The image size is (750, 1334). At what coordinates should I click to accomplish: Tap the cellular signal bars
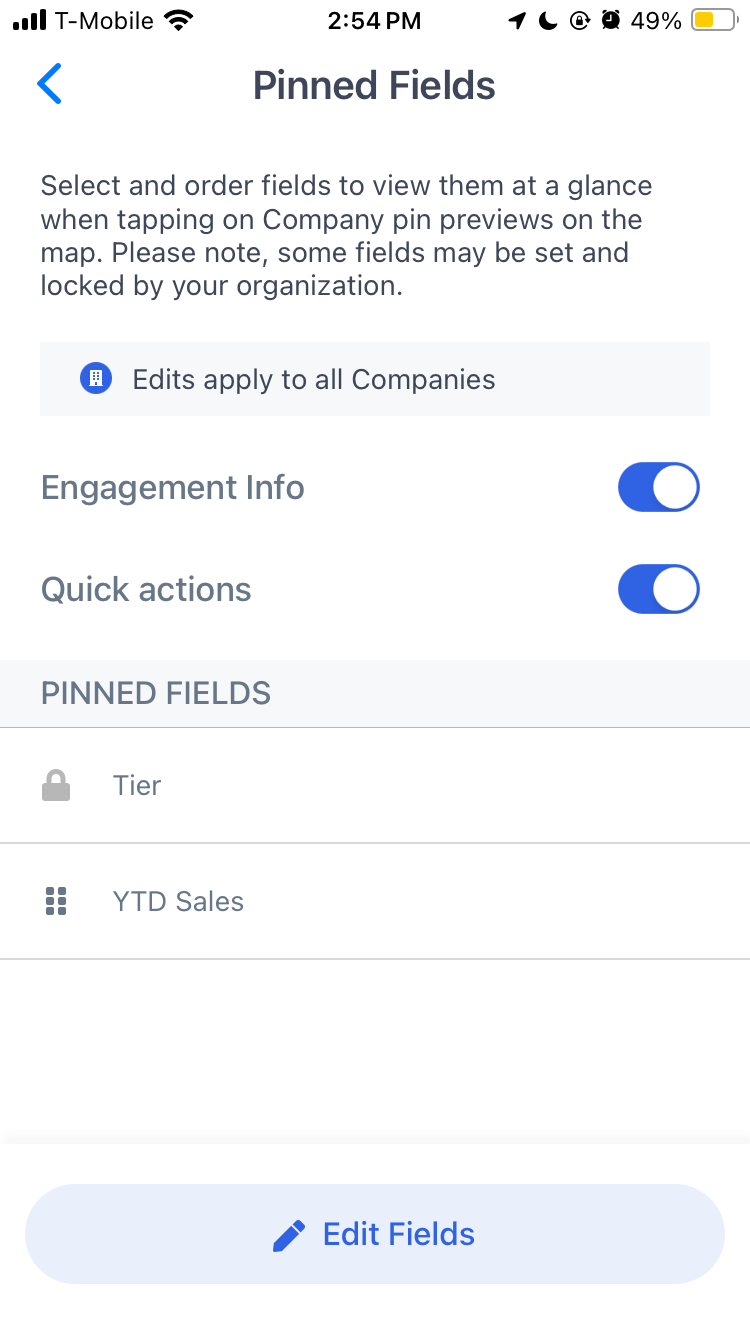[29, 20]
